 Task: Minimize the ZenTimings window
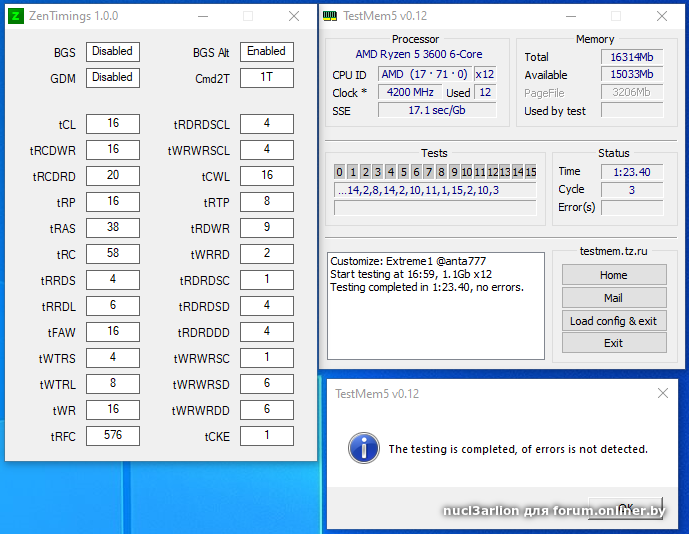203,16
